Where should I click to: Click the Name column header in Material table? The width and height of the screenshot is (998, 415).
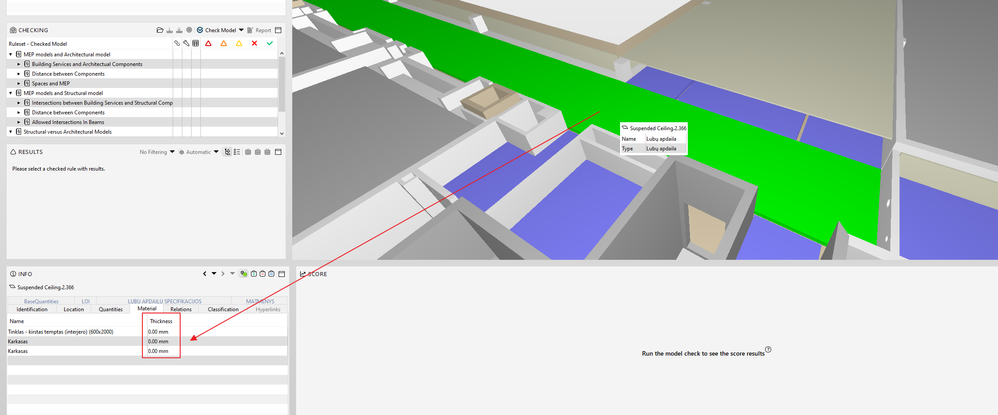click(x=17, y=321)
